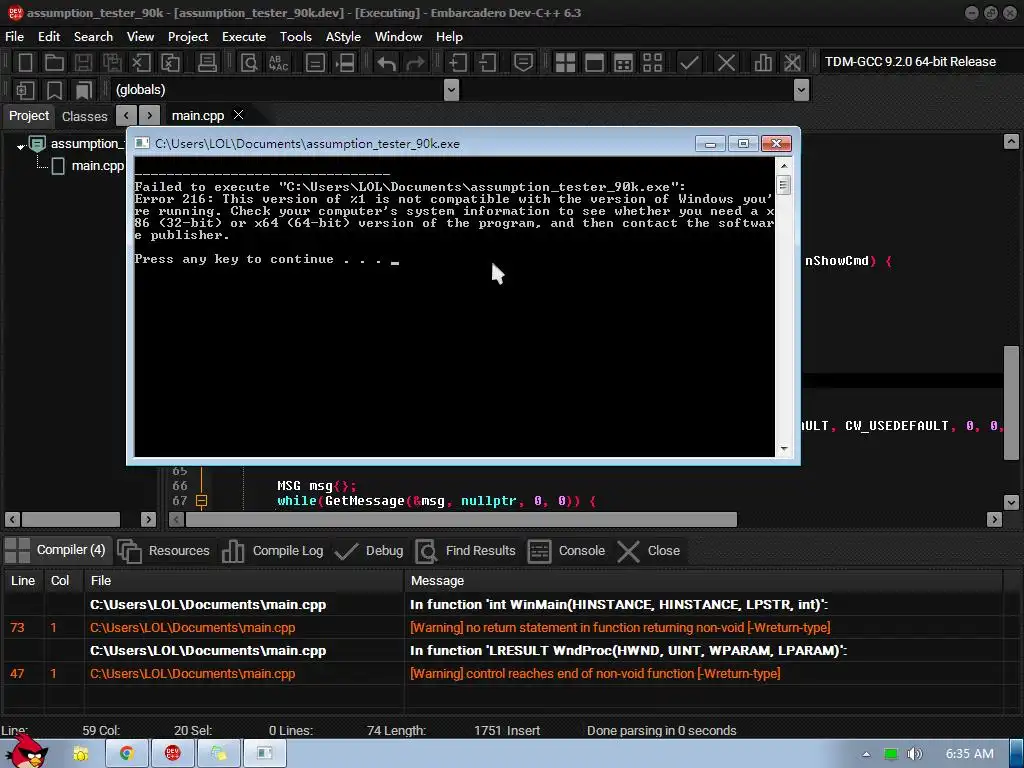The image size is (1024, 768).
Task: Click the project panel scroll-right arrow
Action: point(148,519)
